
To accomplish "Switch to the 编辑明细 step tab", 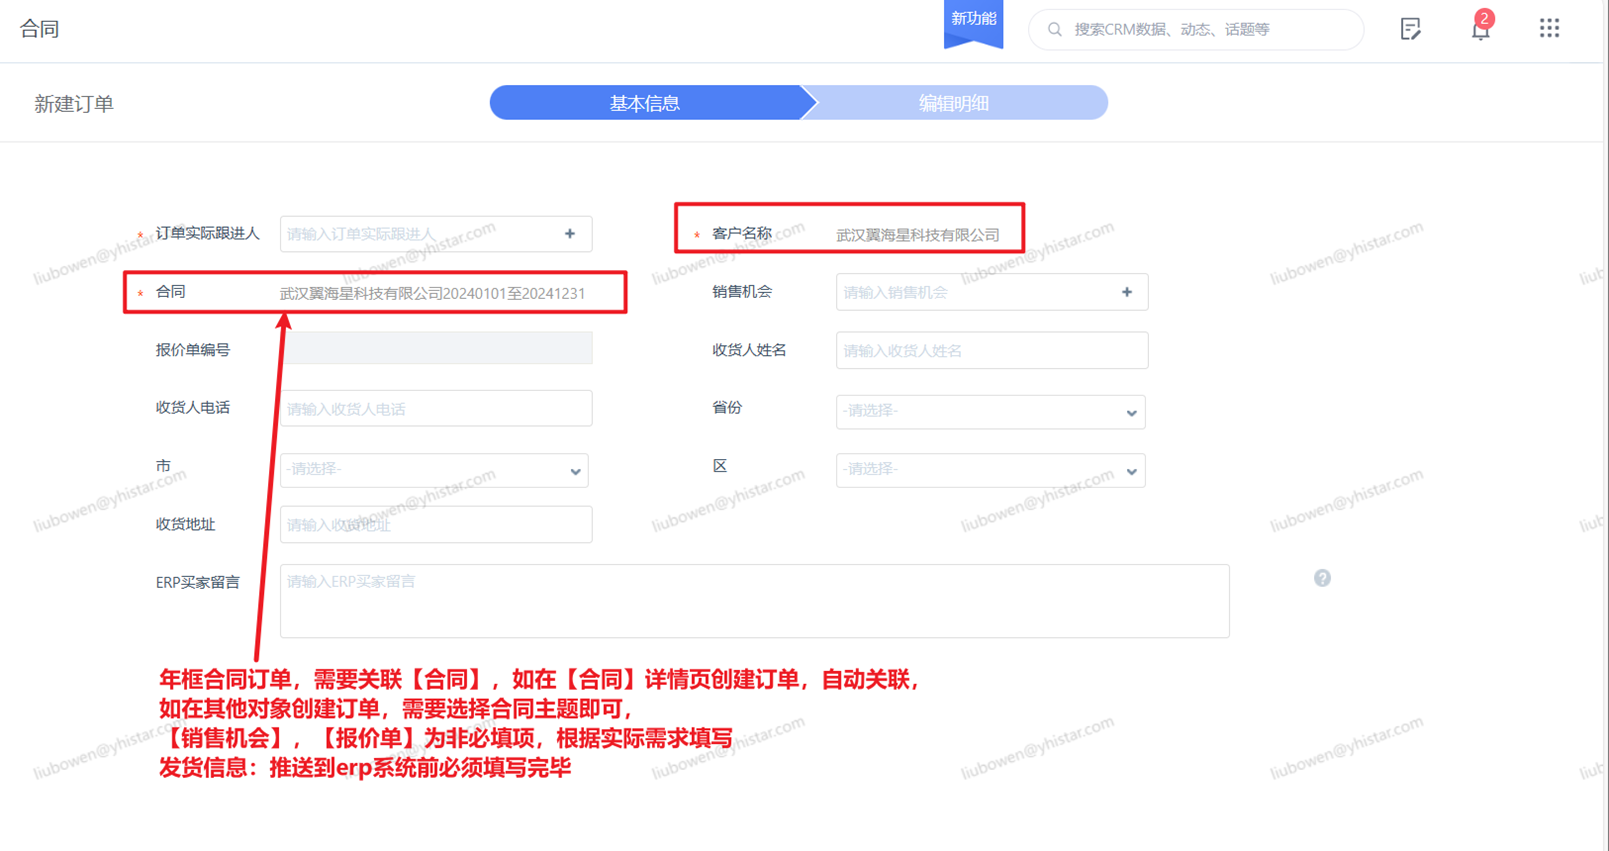I will 955,103.
